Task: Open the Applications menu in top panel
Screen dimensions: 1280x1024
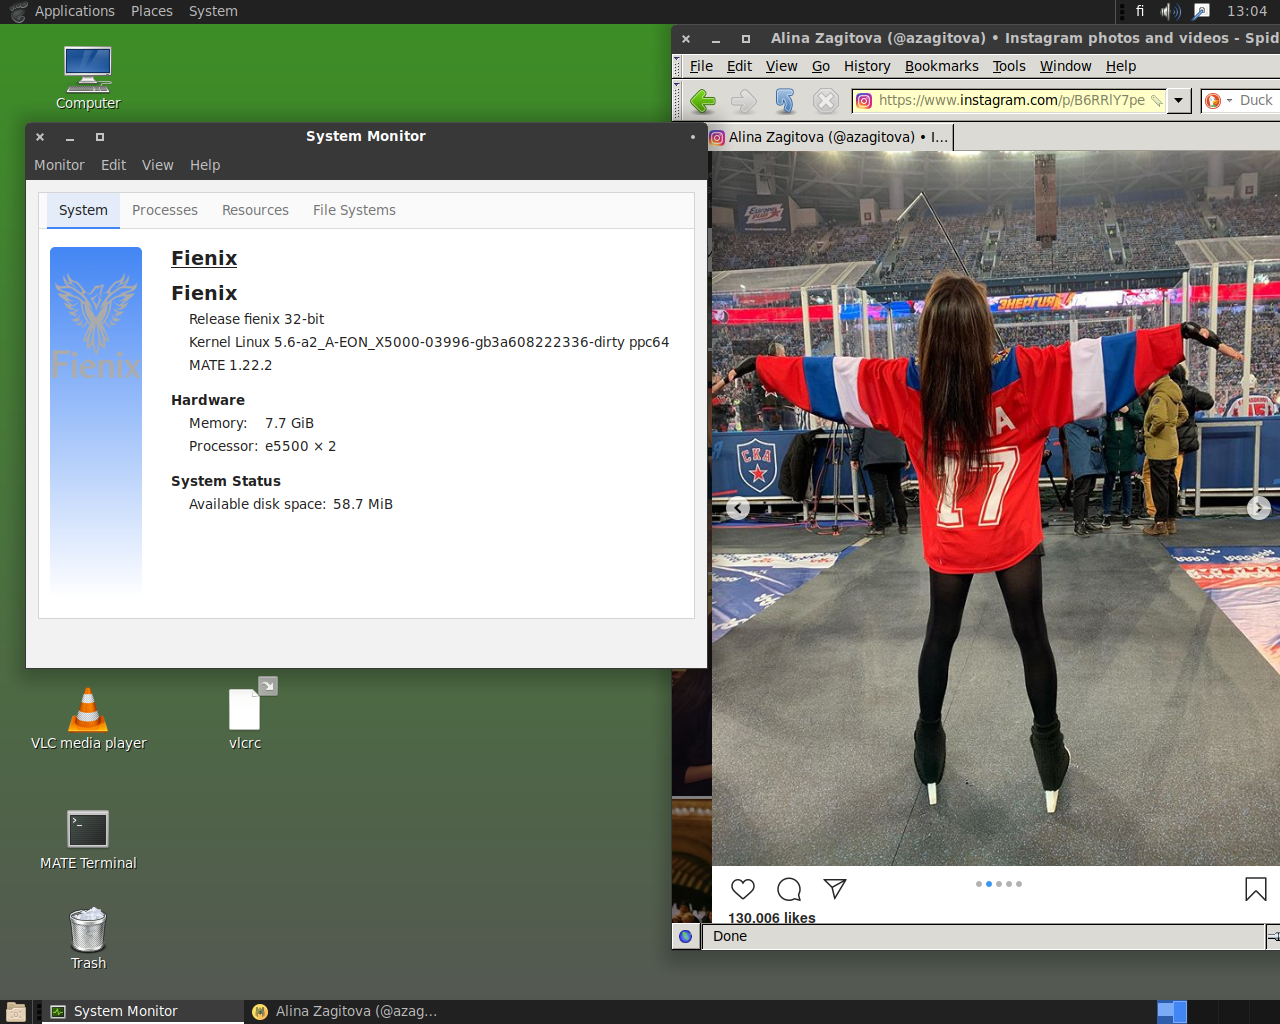Action: click(74, 11)
